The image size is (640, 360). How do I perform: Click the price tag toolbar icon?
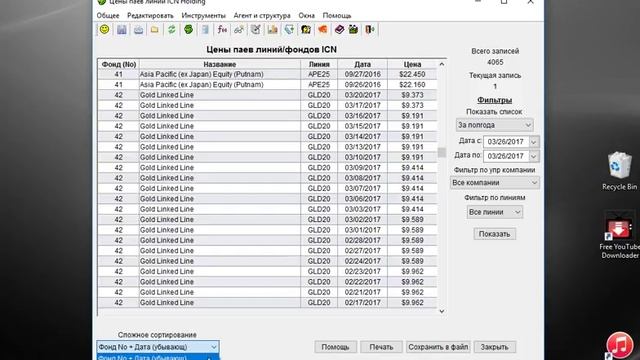point(289,29)
